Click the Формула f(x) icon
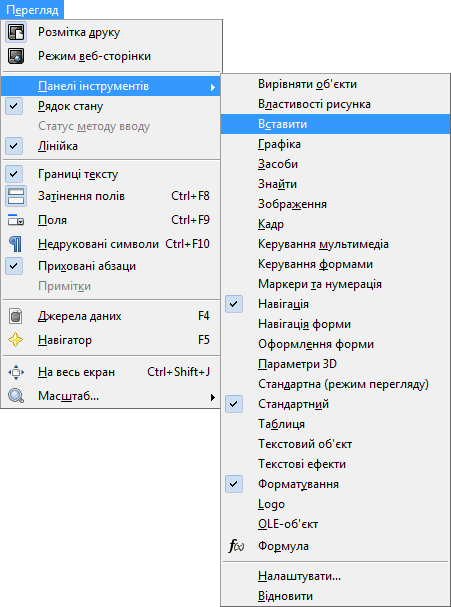Screen dimensions: 451x607 237,546
